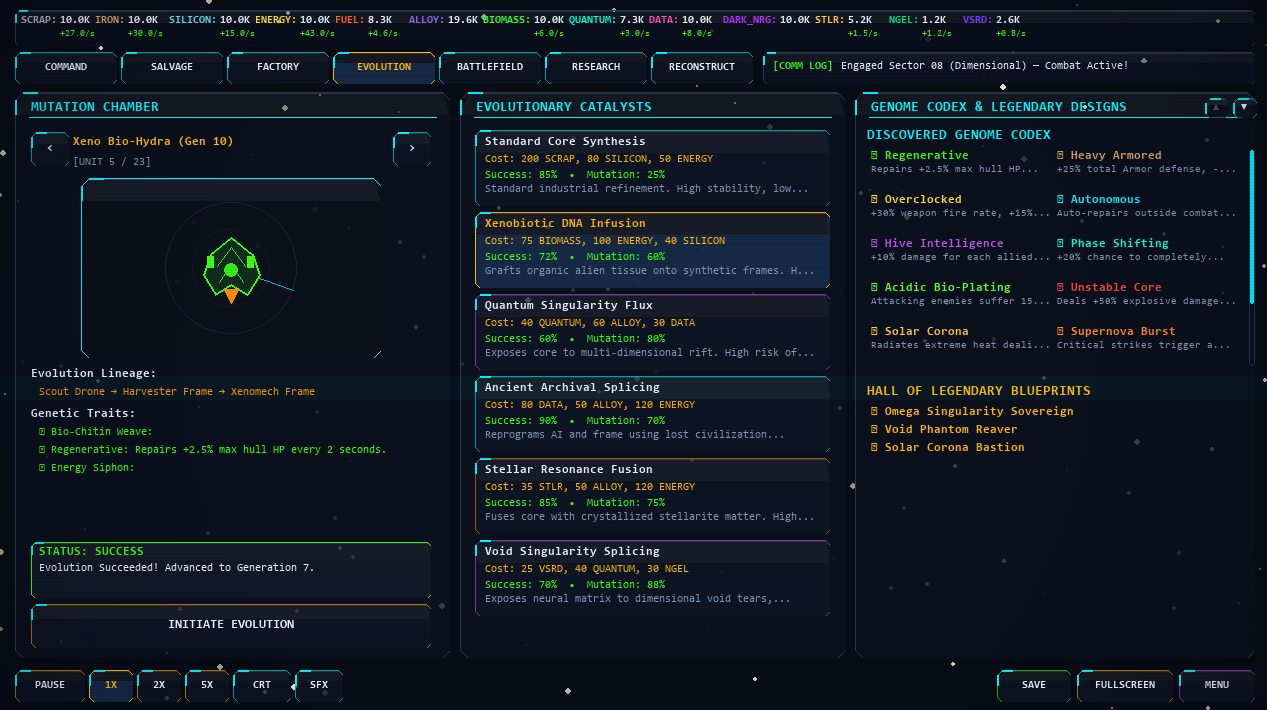
Task: Click the Genome Codex panel up arrow
Action: click(x=1216, y=107)
